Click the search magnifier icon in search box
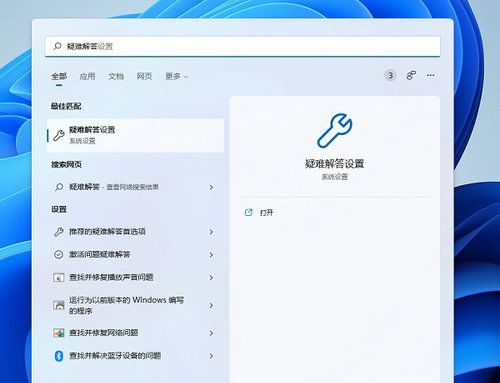 point(57,46)
